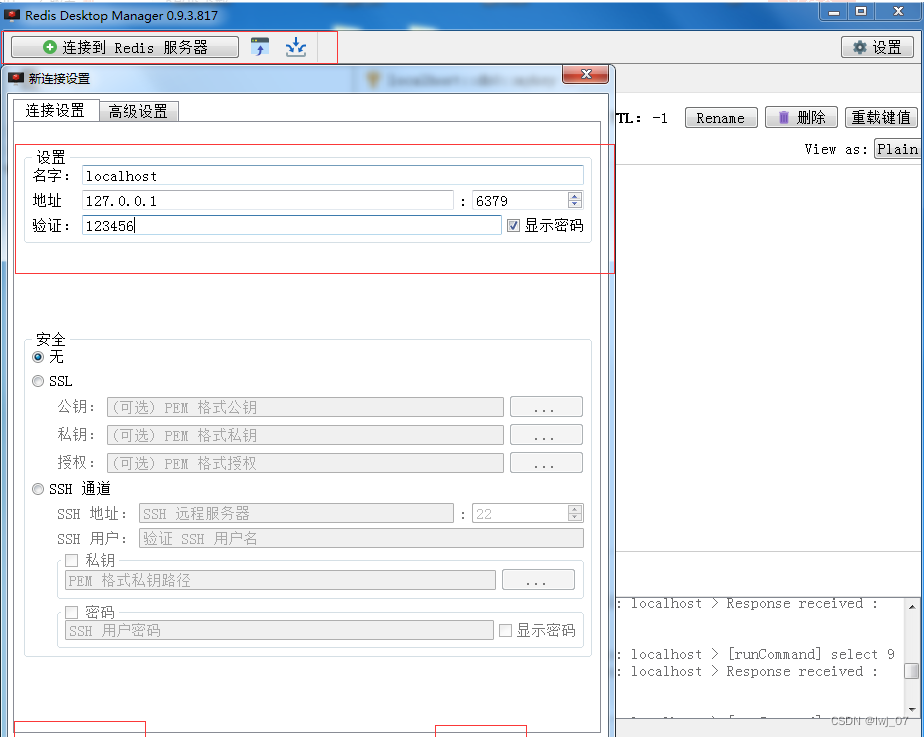This screenshot has height=737, width=924.
Task: Increase the Redis port with the up arrow
Action: pos(575,196)
